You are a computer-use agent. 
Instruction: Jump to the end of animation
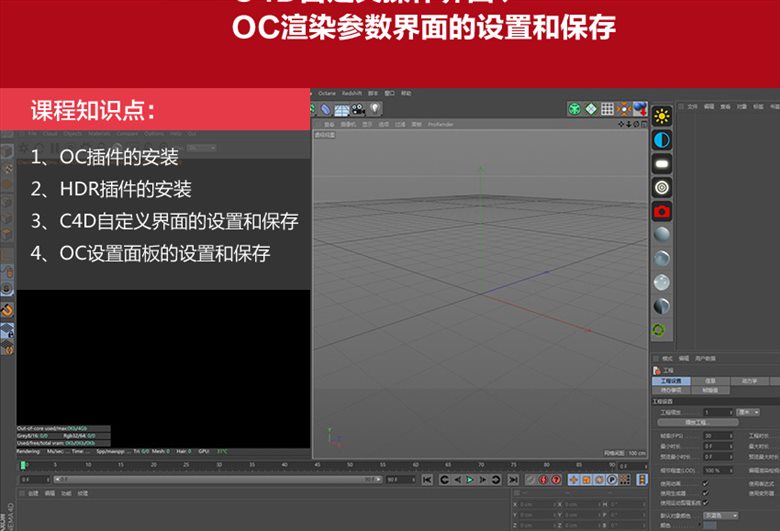pyautogui.click(x=513, y=480)
